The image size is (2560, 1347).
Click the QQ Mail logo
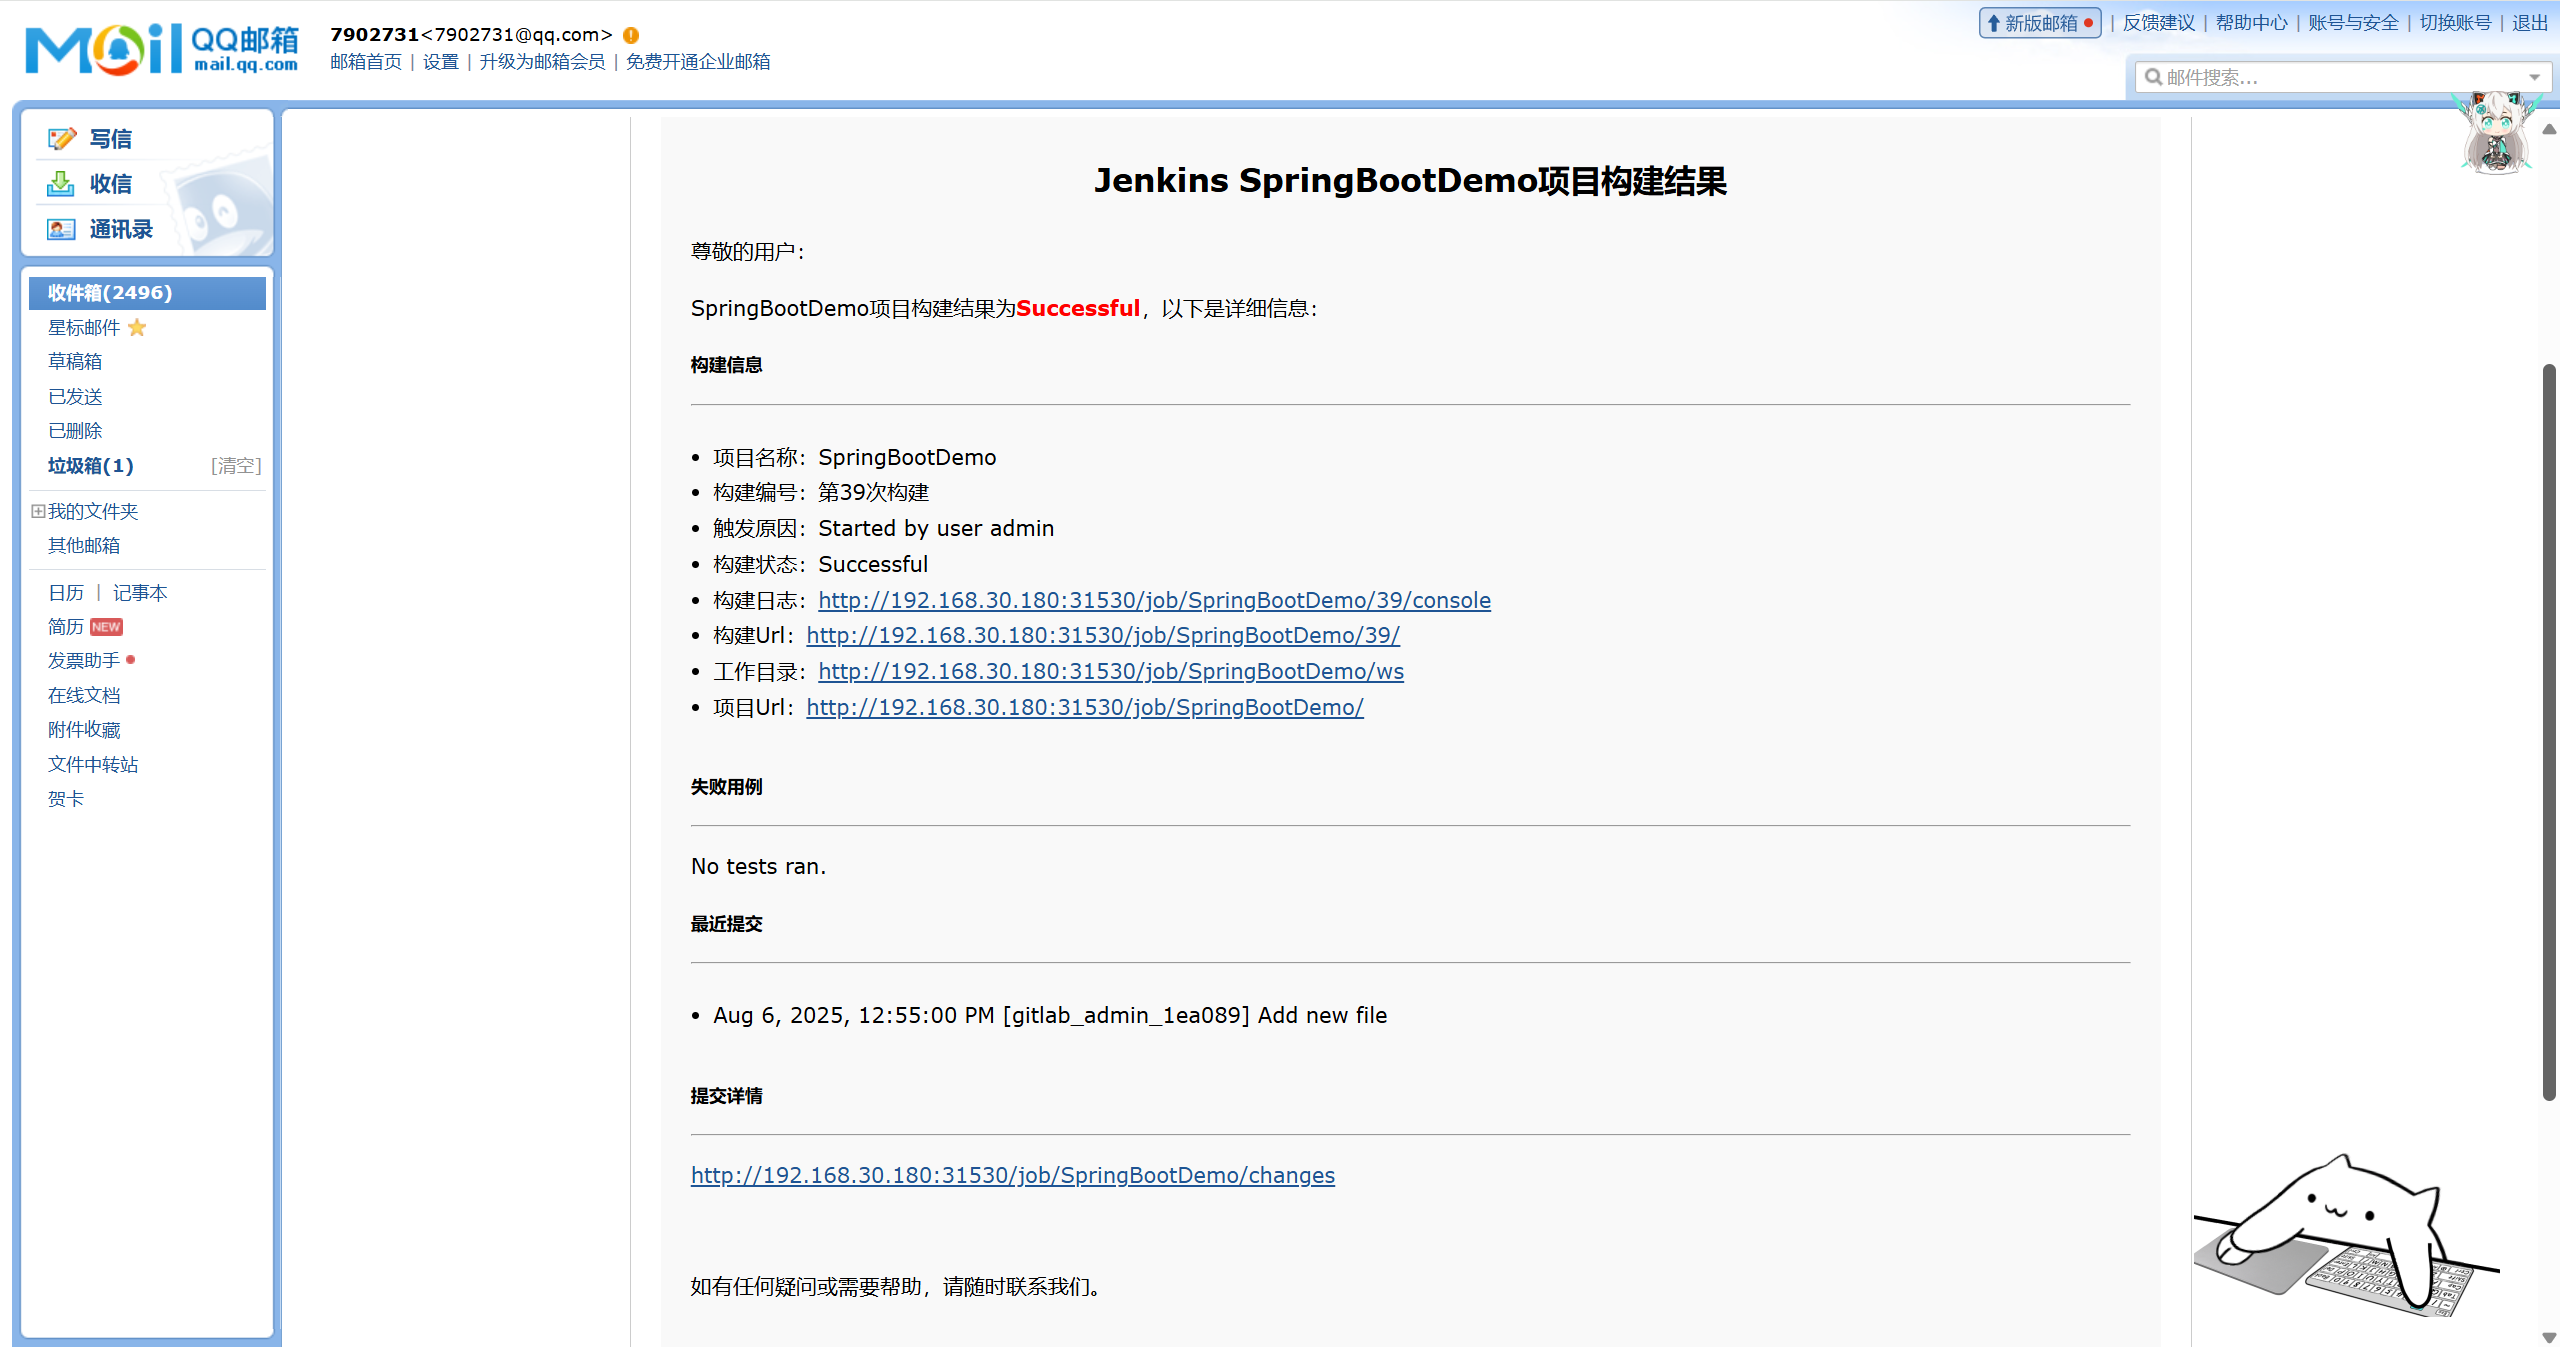pos(162,48)
